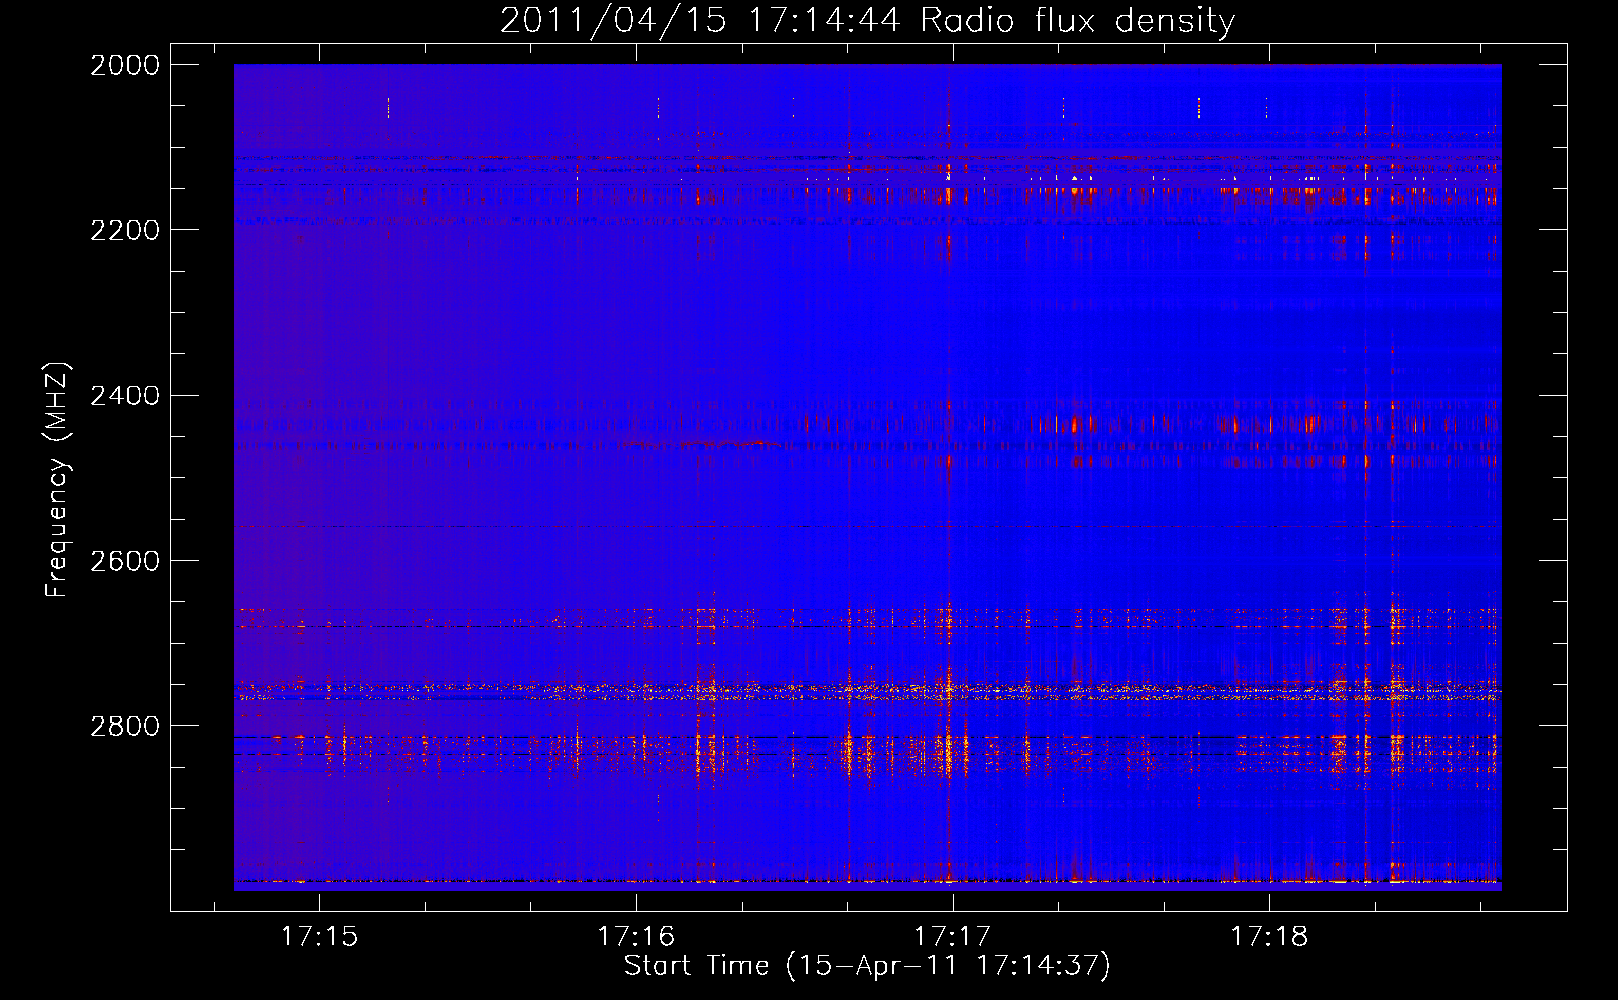Screen dimensions: 1618x1000
Task: Click the 17:15 time axis label
Action: 319,937
